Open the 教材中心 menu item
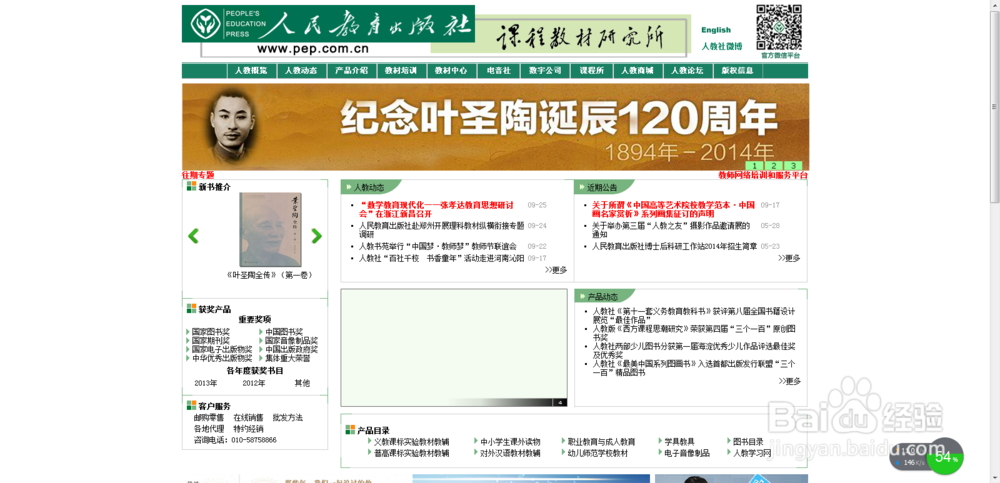Viewport: 1000px width, 483px height. pos(451,71)
